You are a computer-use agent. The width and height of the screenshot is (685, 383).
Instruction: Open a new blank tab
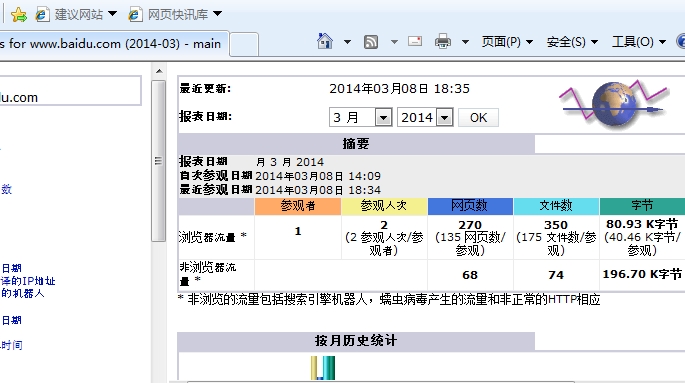[x=244, y=45]
